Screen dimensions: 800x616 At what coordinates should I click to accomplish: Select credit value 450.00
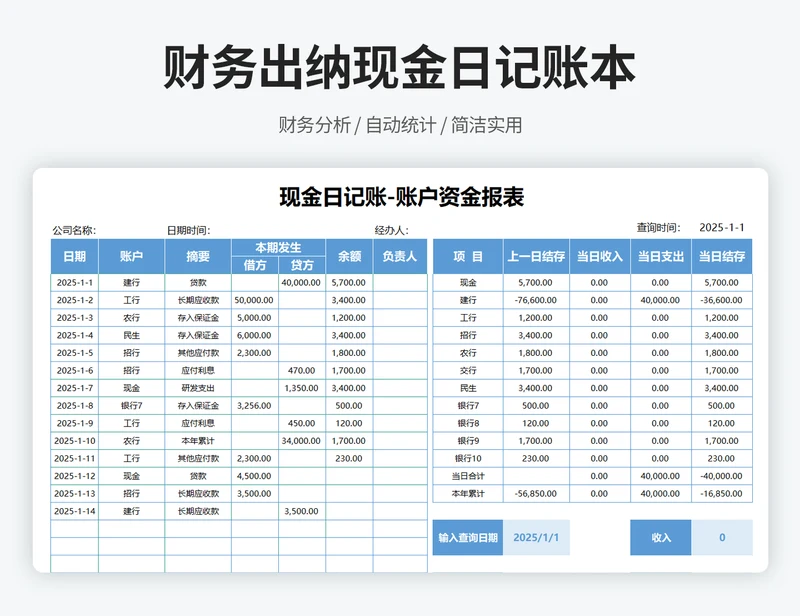point(302,423)
